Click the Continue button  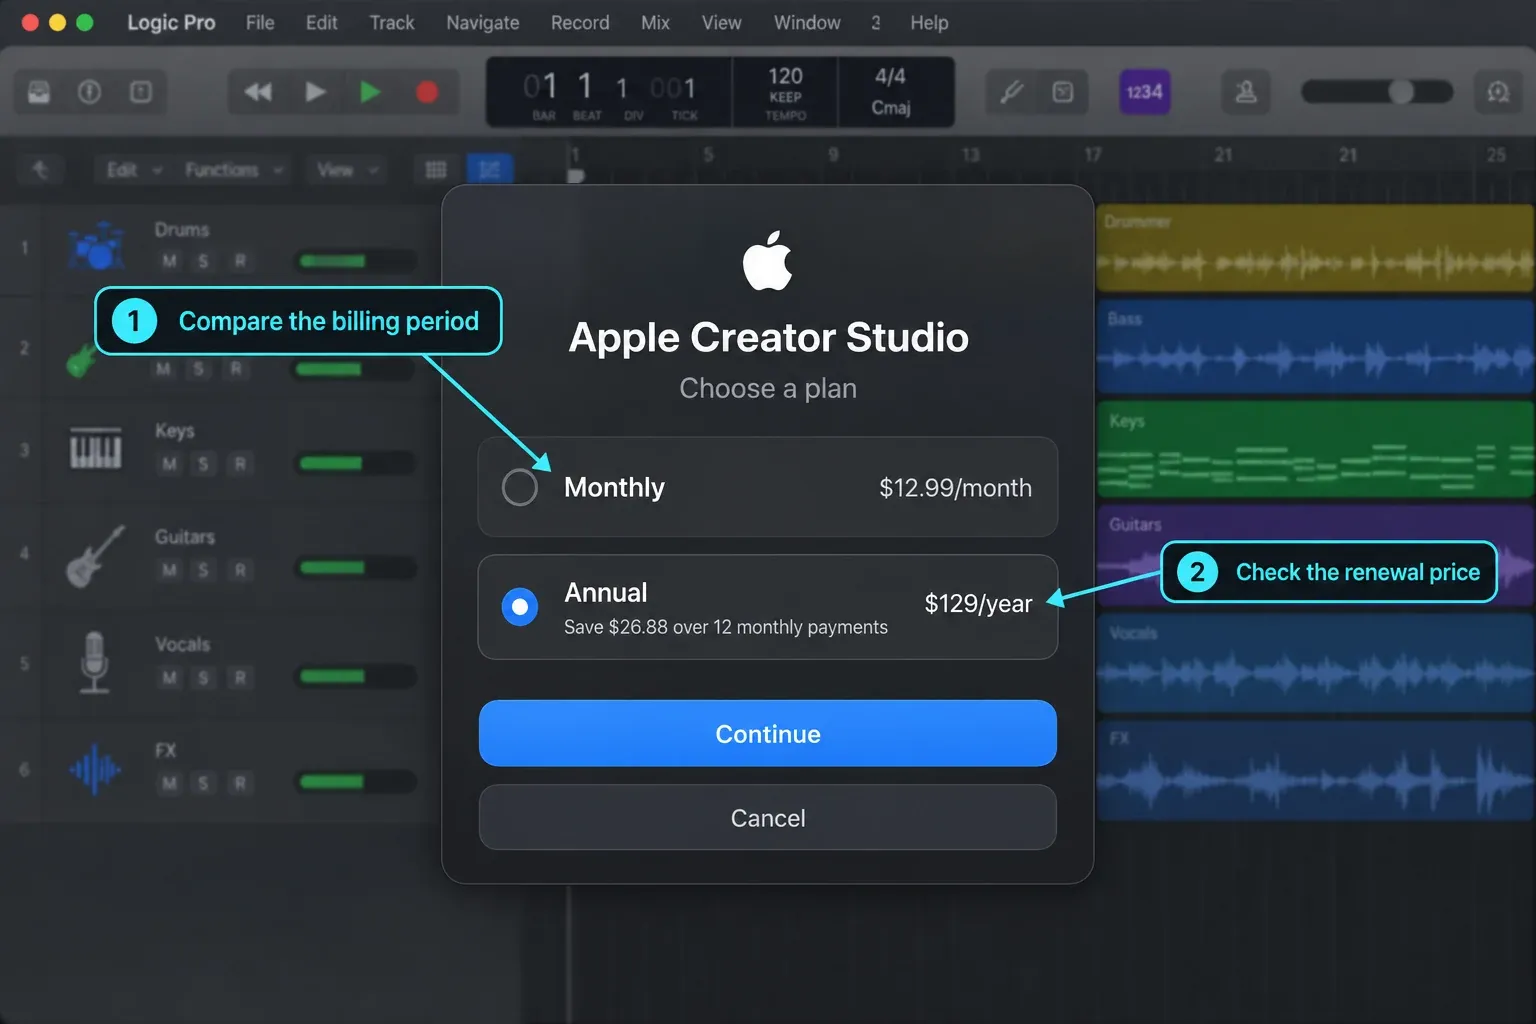767,734
